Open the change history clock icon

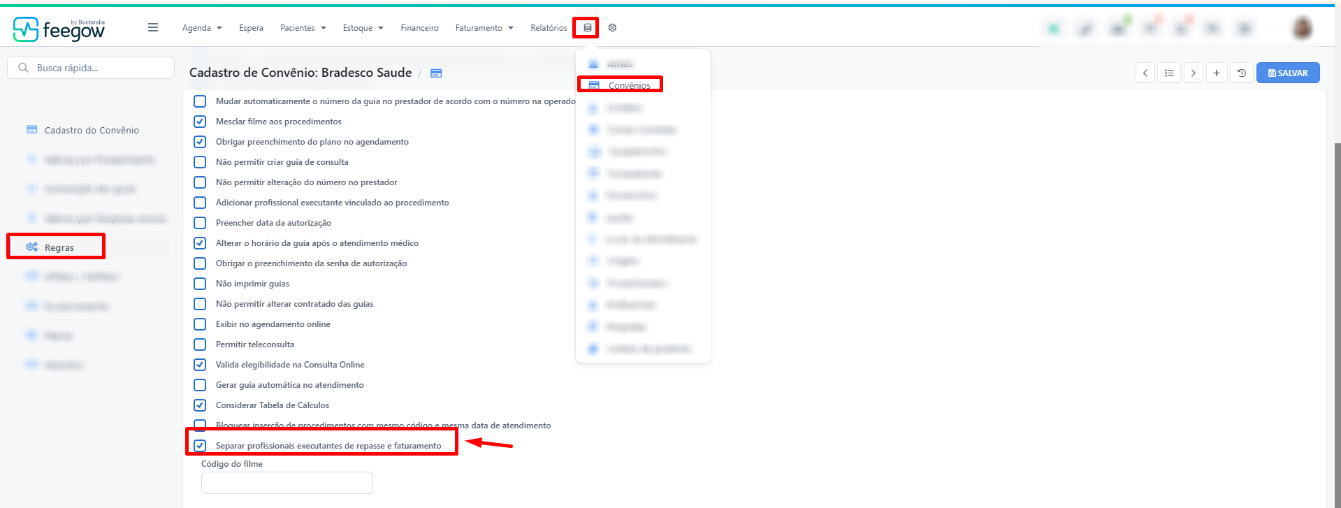(1240, 73)
